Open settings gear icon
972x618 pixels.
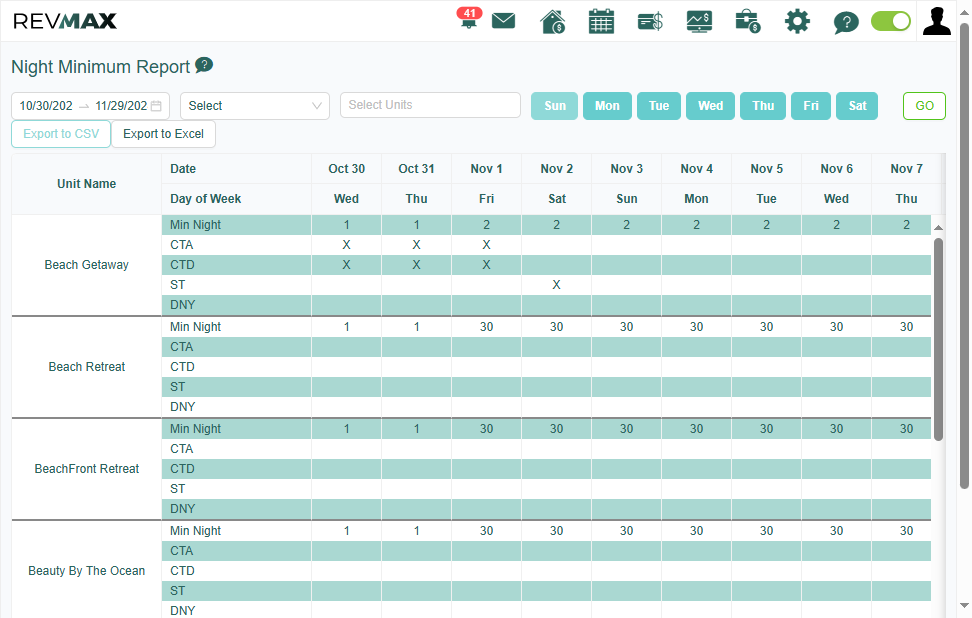pyautogui.click(x=797, y=21)
